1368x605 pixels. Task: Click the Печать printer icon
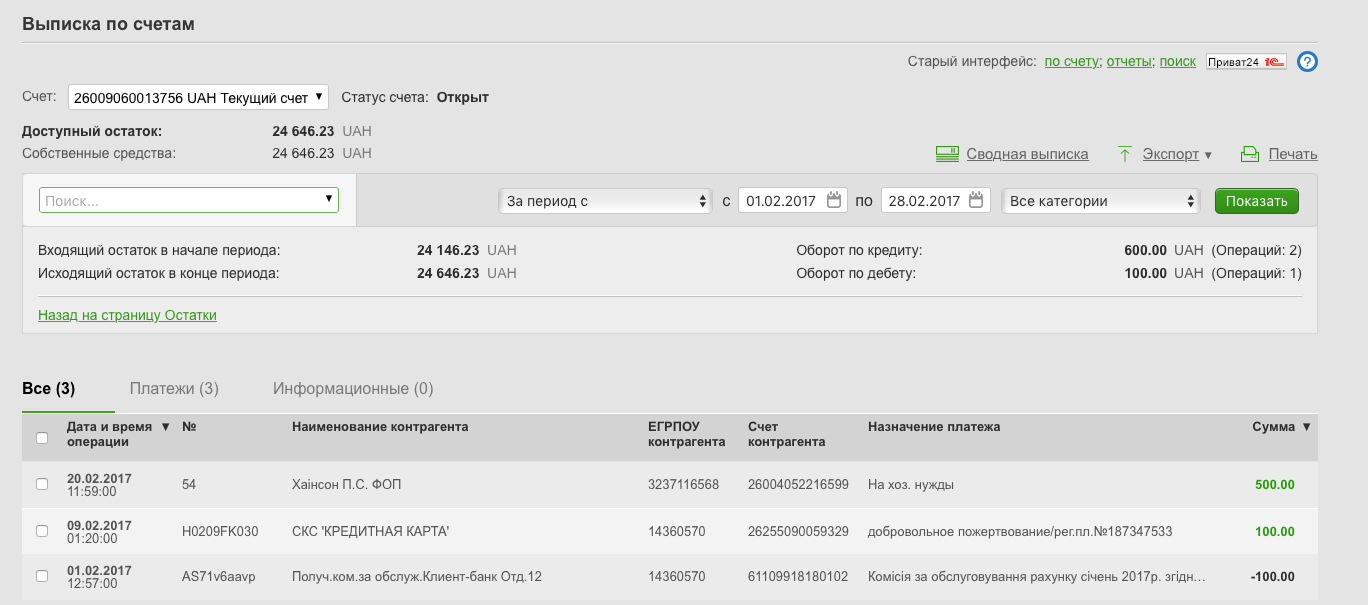pyautogui.click(x=1249, y=154)
